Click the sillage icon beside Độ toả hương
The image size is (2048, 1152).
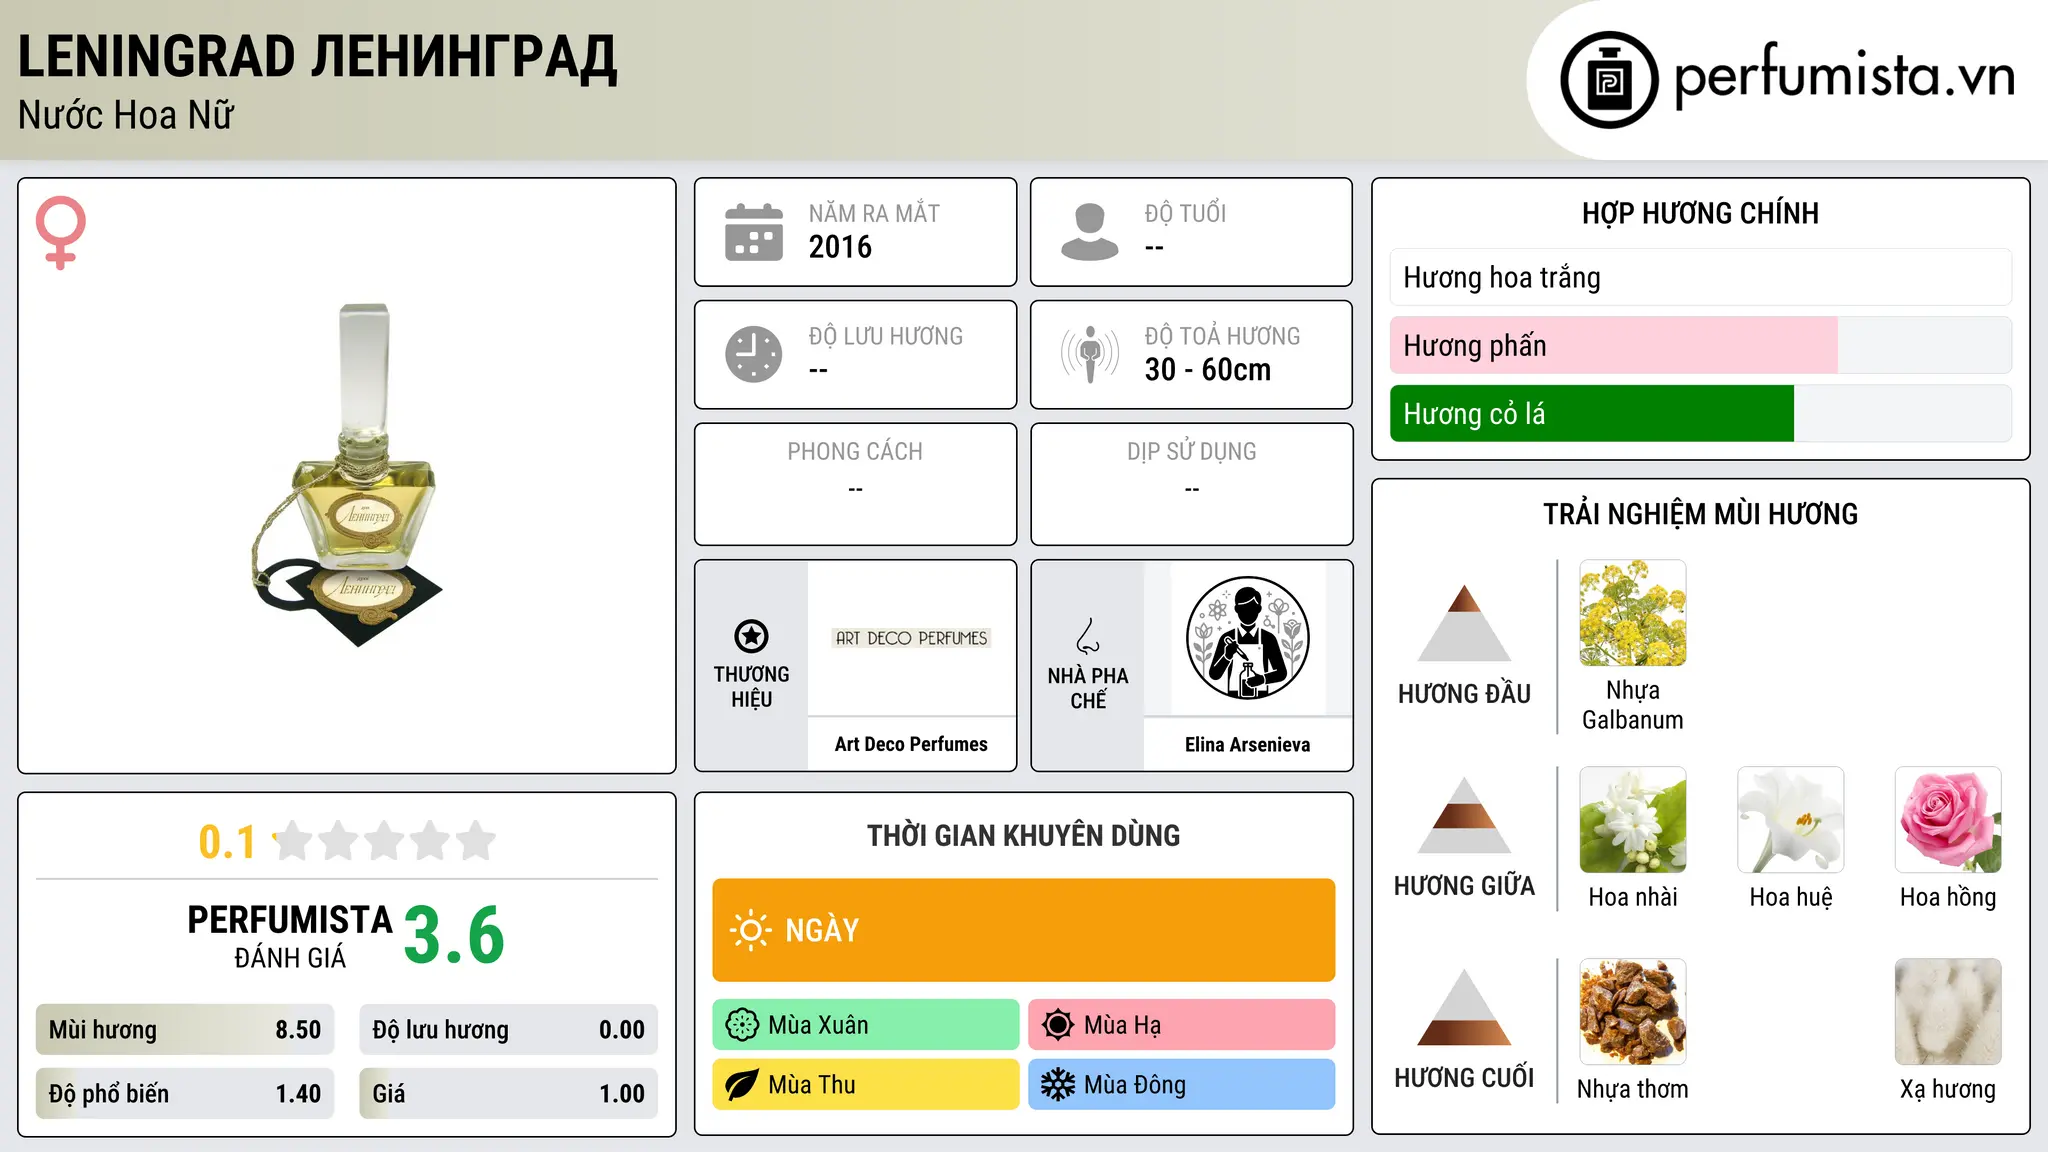(1090, 354)
